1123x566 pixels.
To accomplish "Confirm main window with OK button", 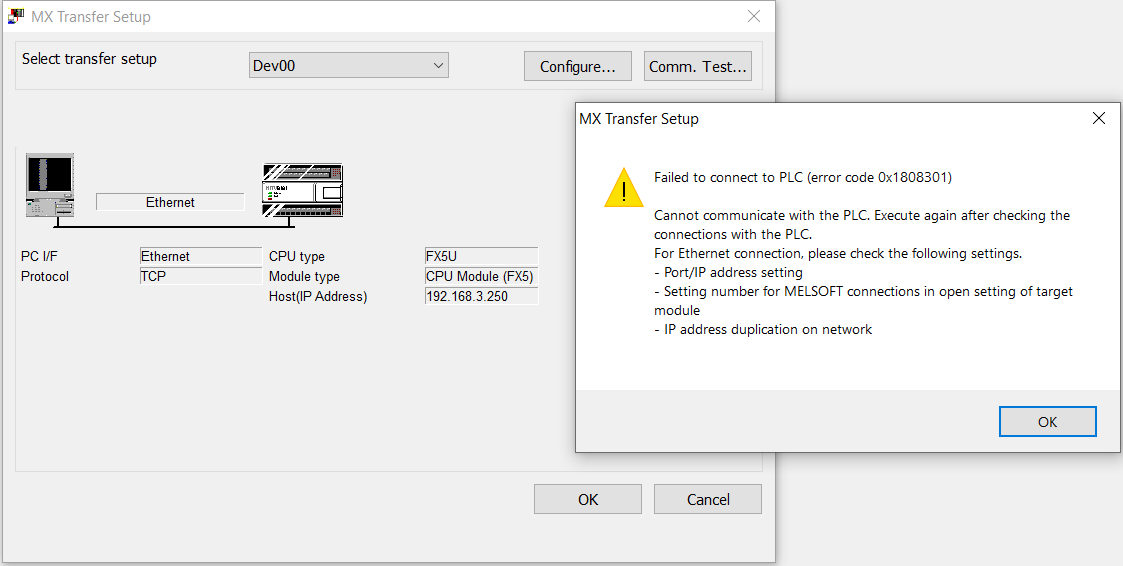I will [588, 499].
